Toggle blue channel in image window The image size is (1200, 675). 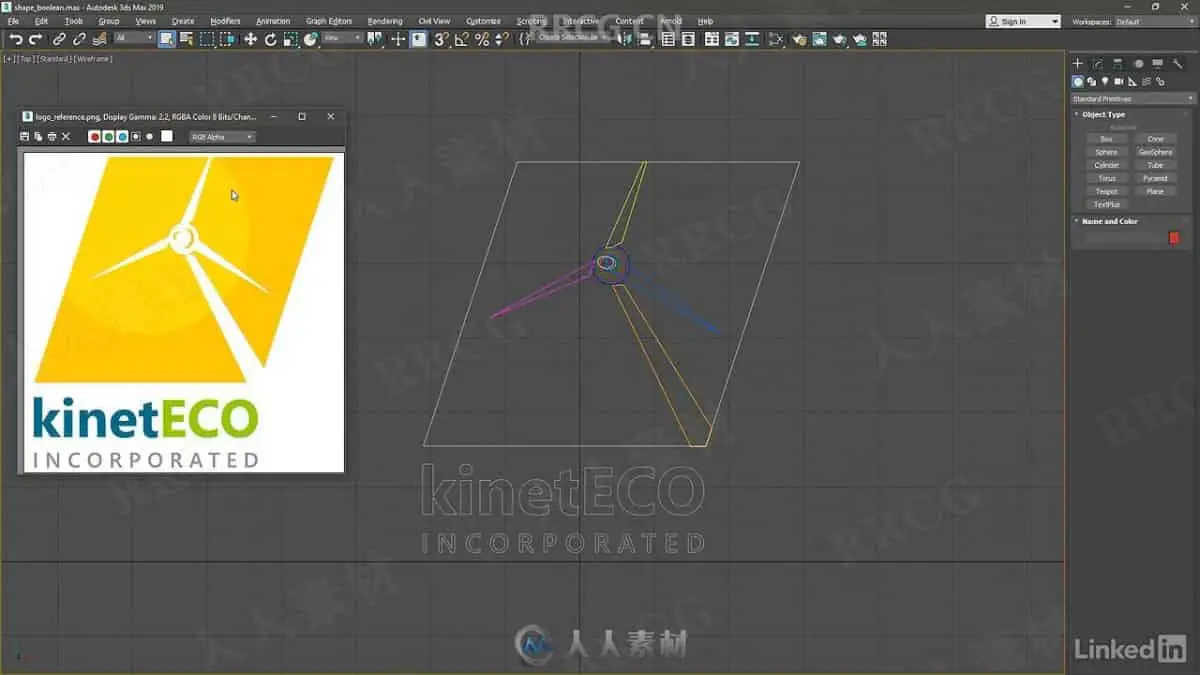tap(122, 136)
